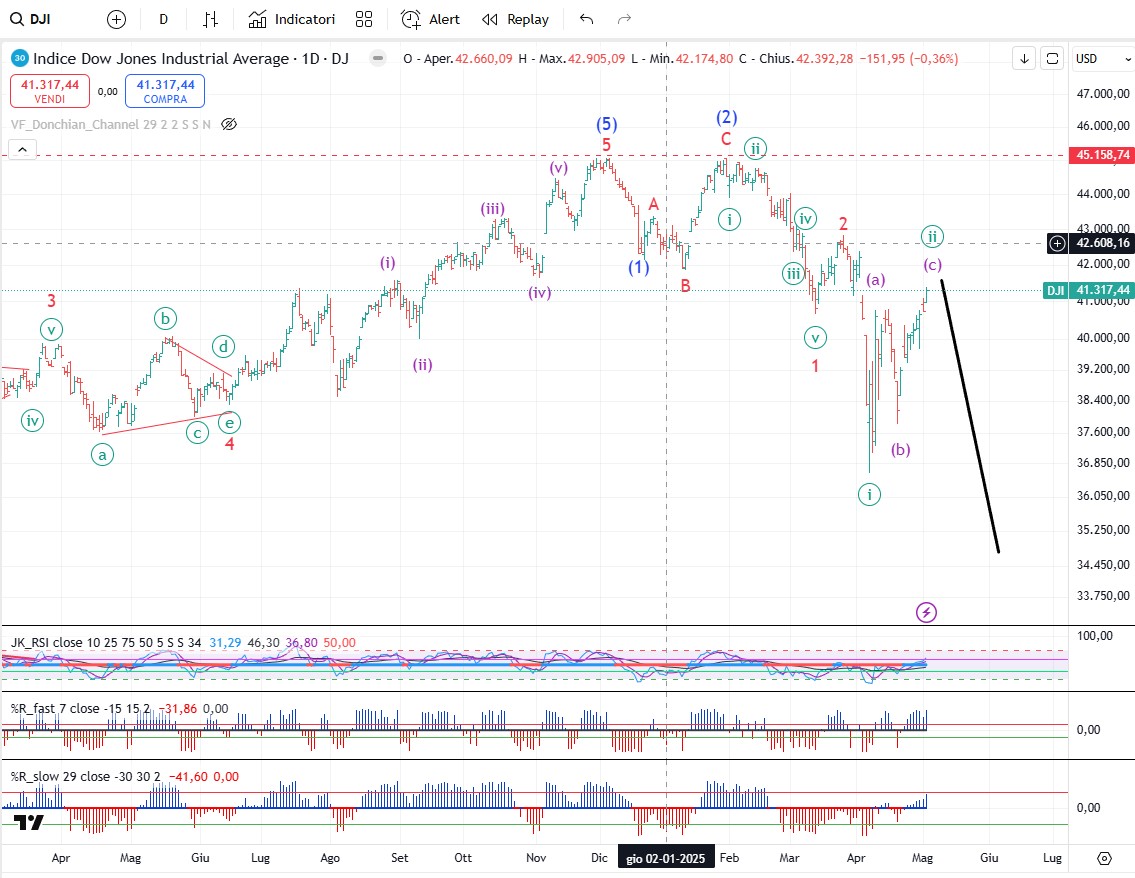Viewport: 1135px width, 878px height.
Task: Open the USD currency dropdown
Action: 1102,59
